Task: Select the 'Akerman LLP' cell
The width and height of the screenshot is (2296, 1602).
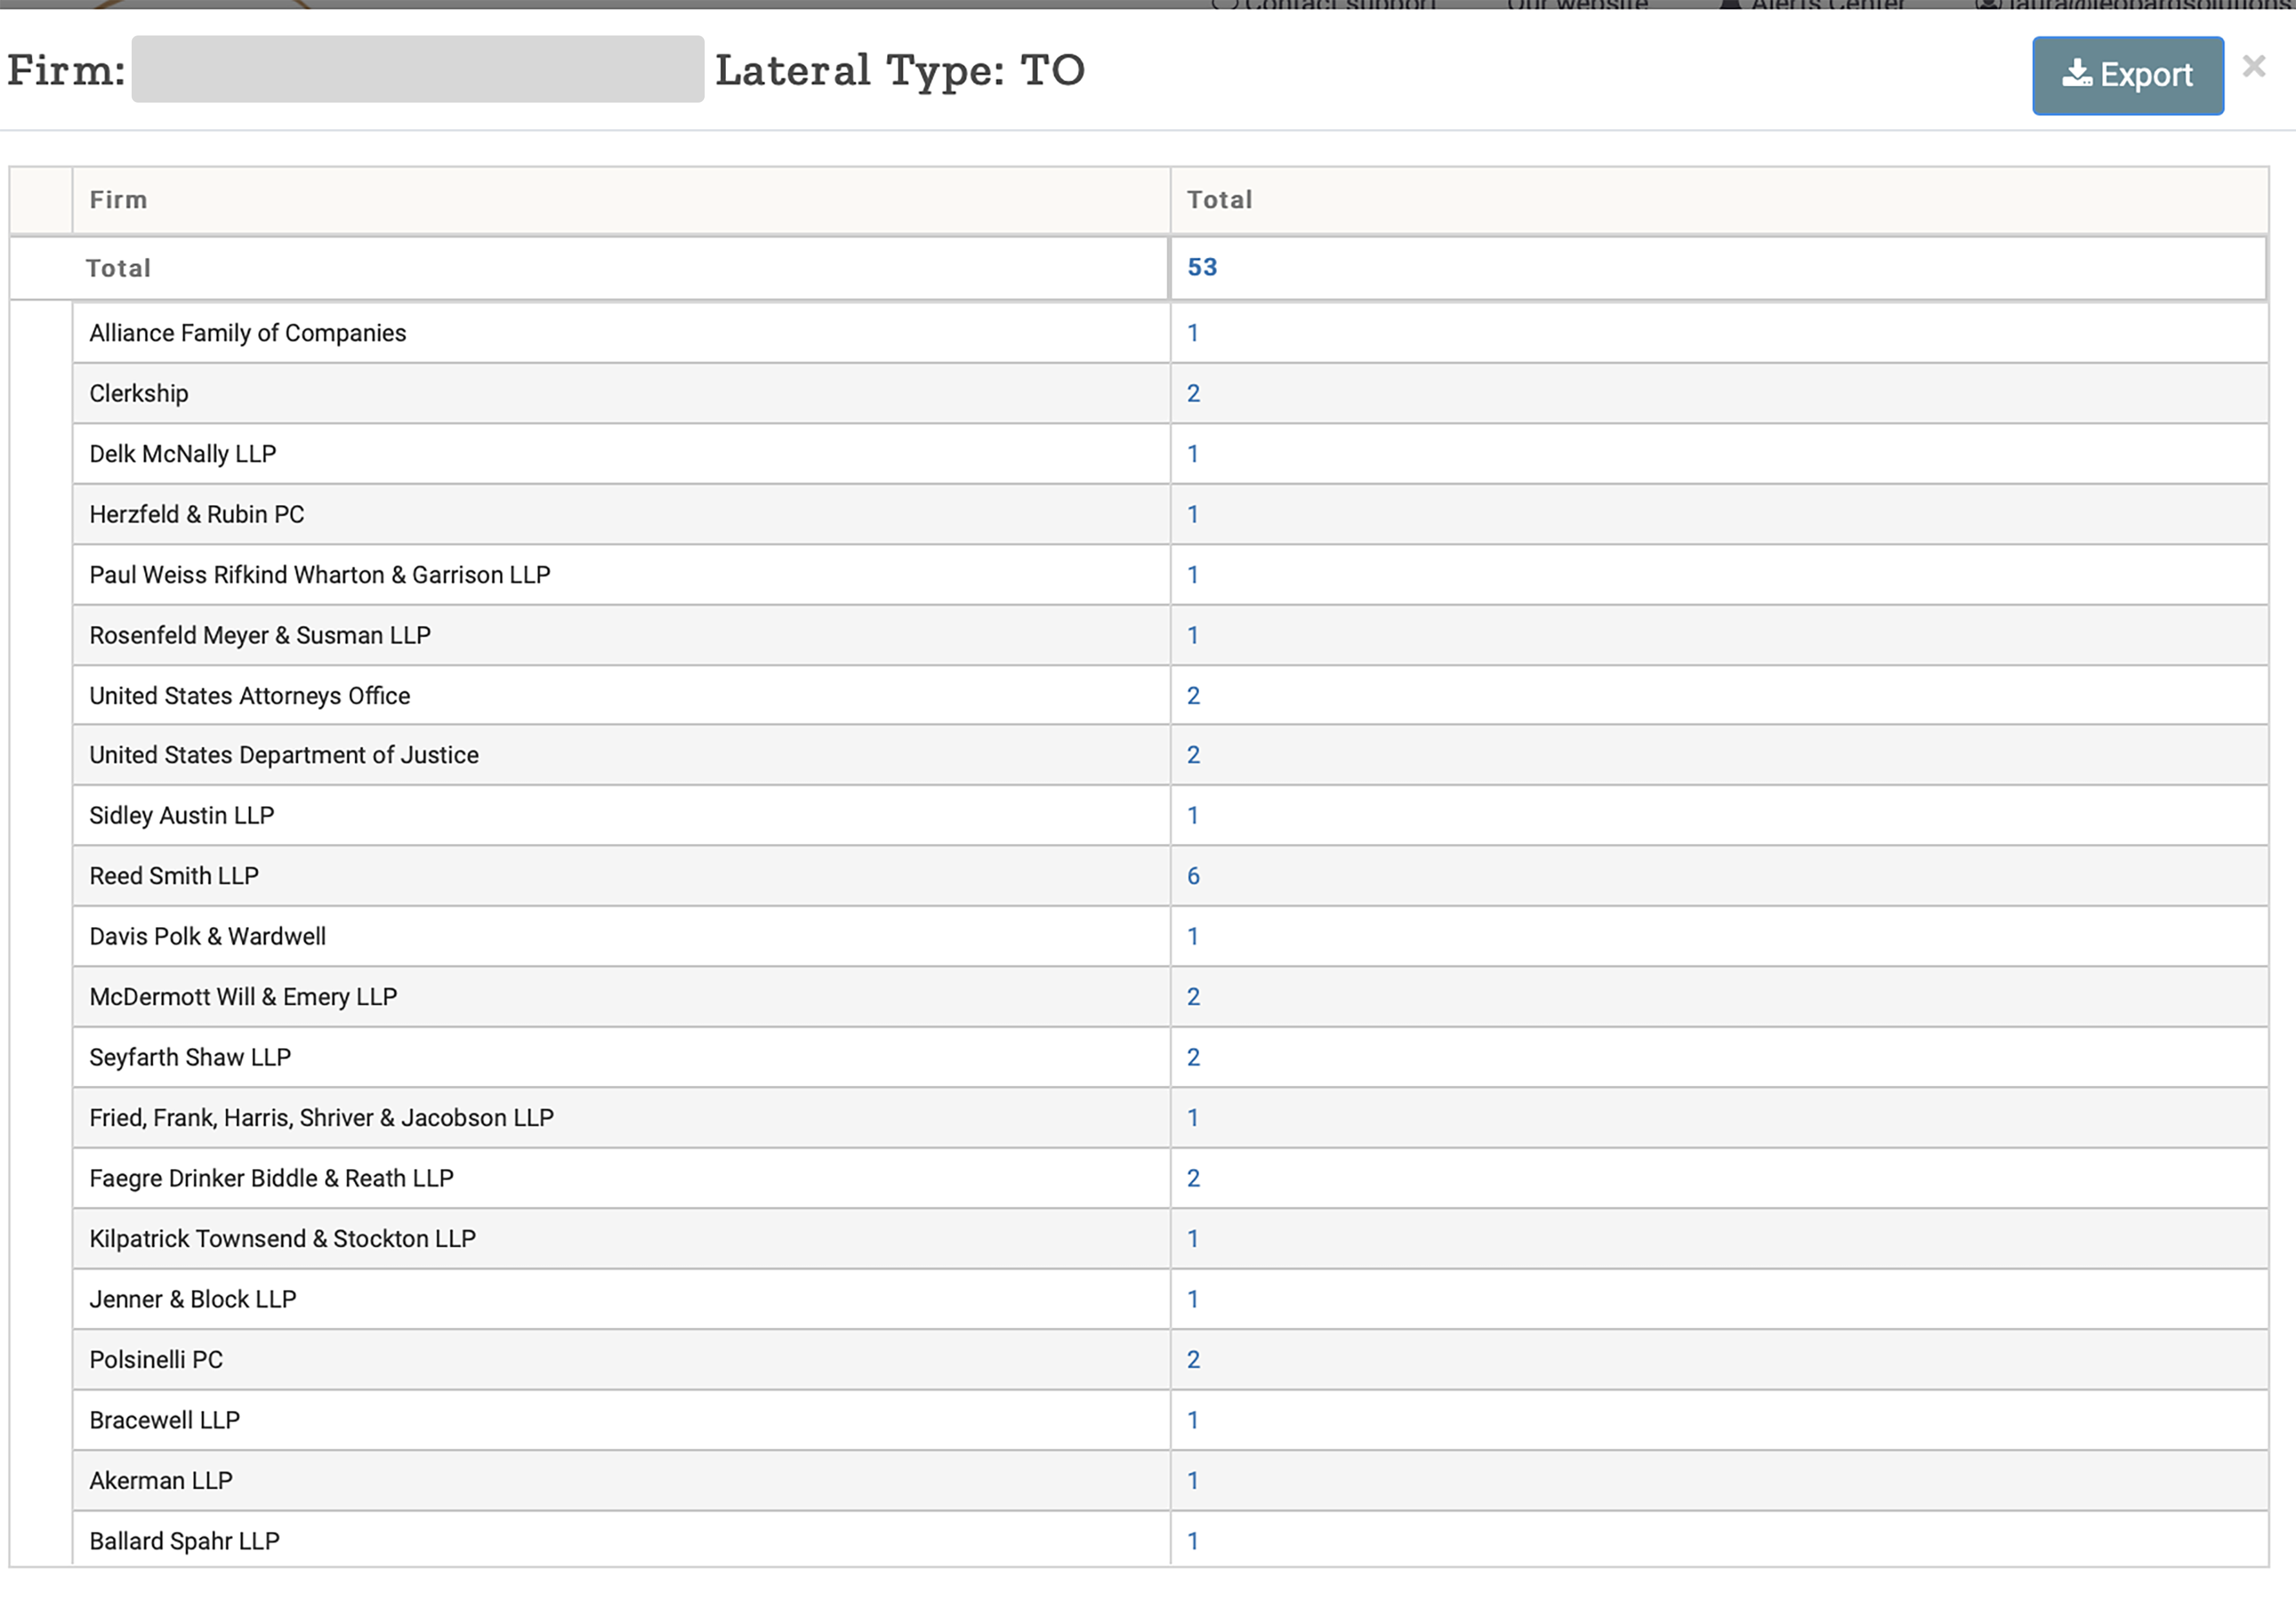Action: 621,1481
